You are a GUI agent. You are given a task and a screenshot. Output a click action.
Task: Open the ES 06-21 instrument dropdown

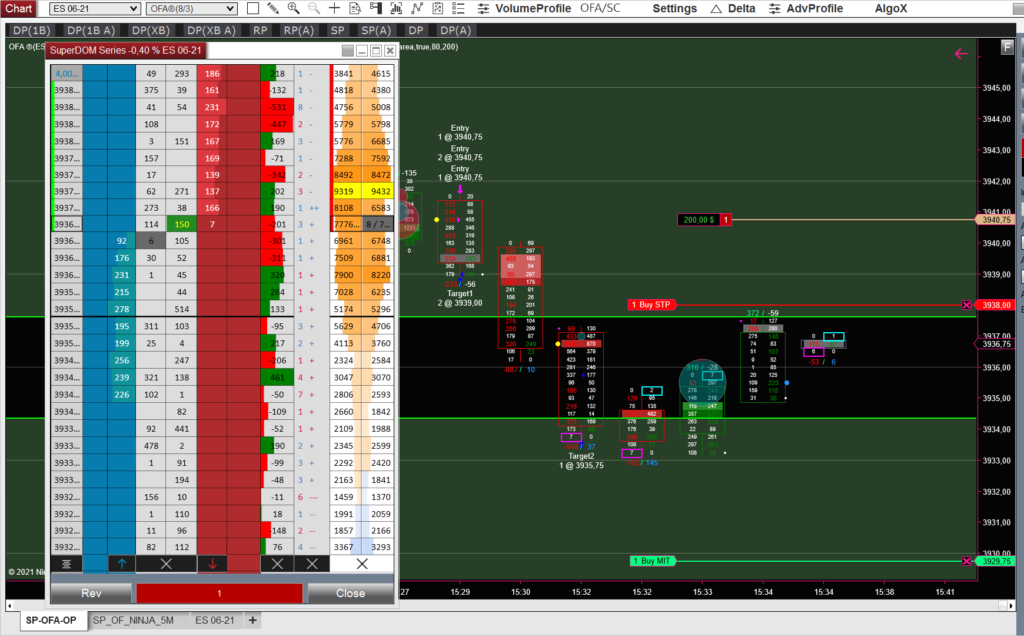pyautogui.click(x=95, y=8)
